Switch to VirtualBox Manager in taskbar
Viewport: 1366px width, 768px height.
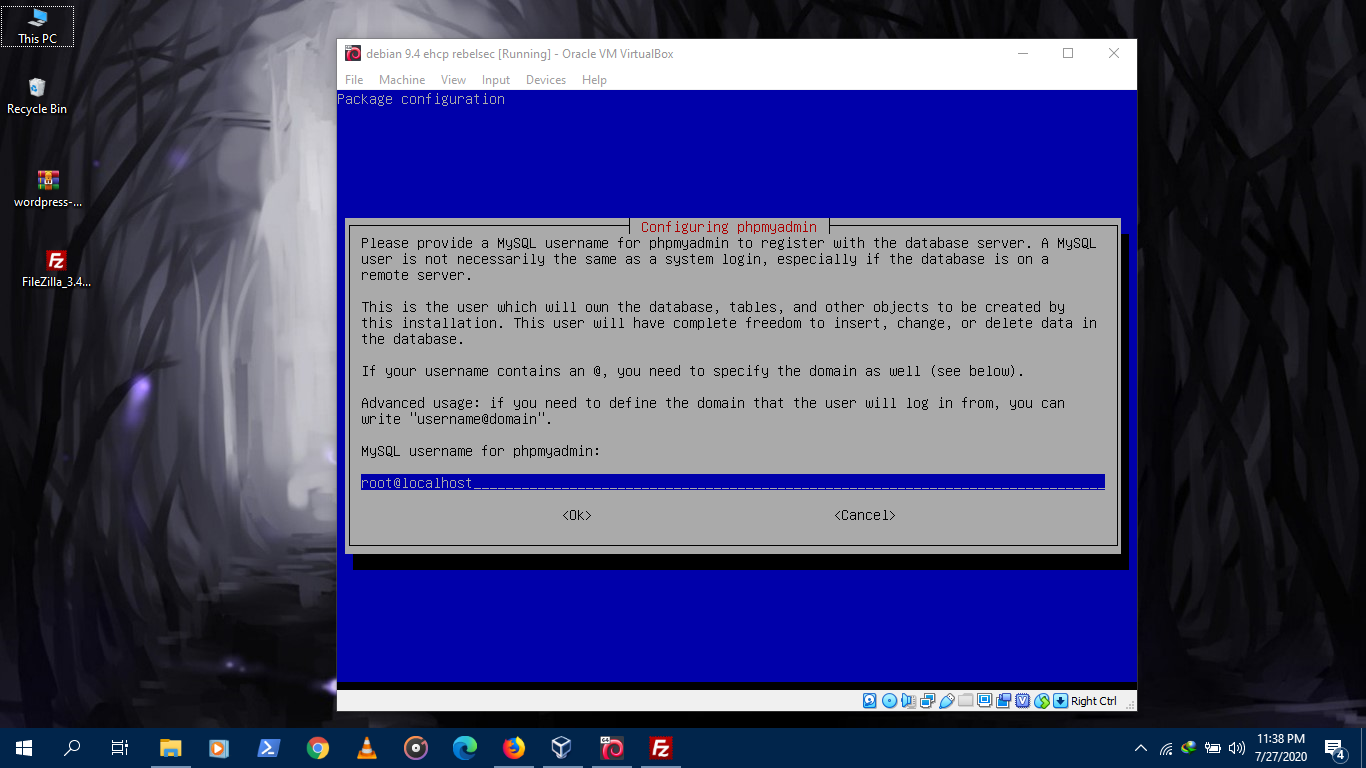[562, 748]
